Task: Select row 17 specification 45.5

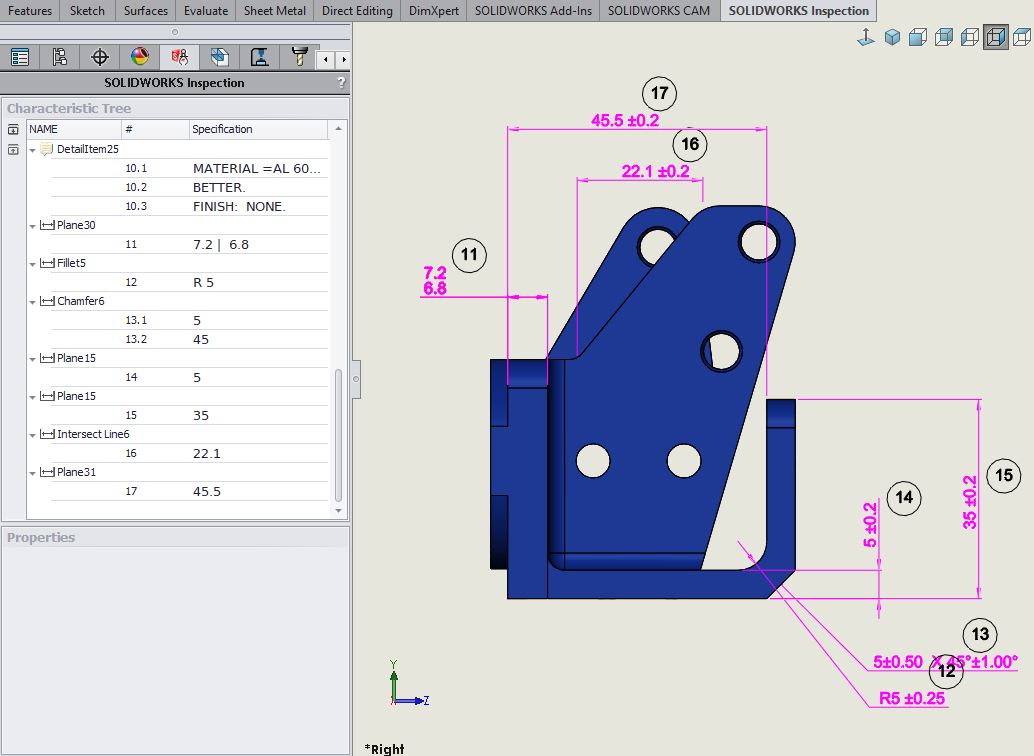Action: pyautogui.click(x=206, y=492)
